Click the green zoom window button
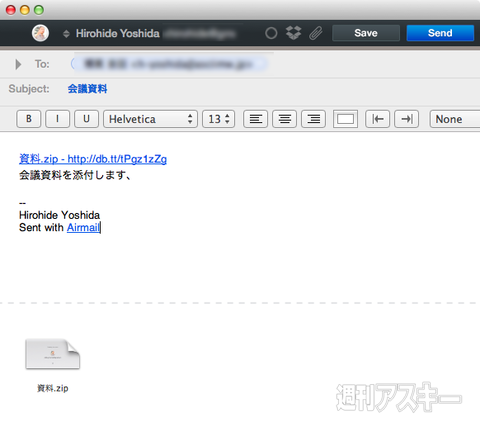480x431 pixels. [x=39, y=10]
